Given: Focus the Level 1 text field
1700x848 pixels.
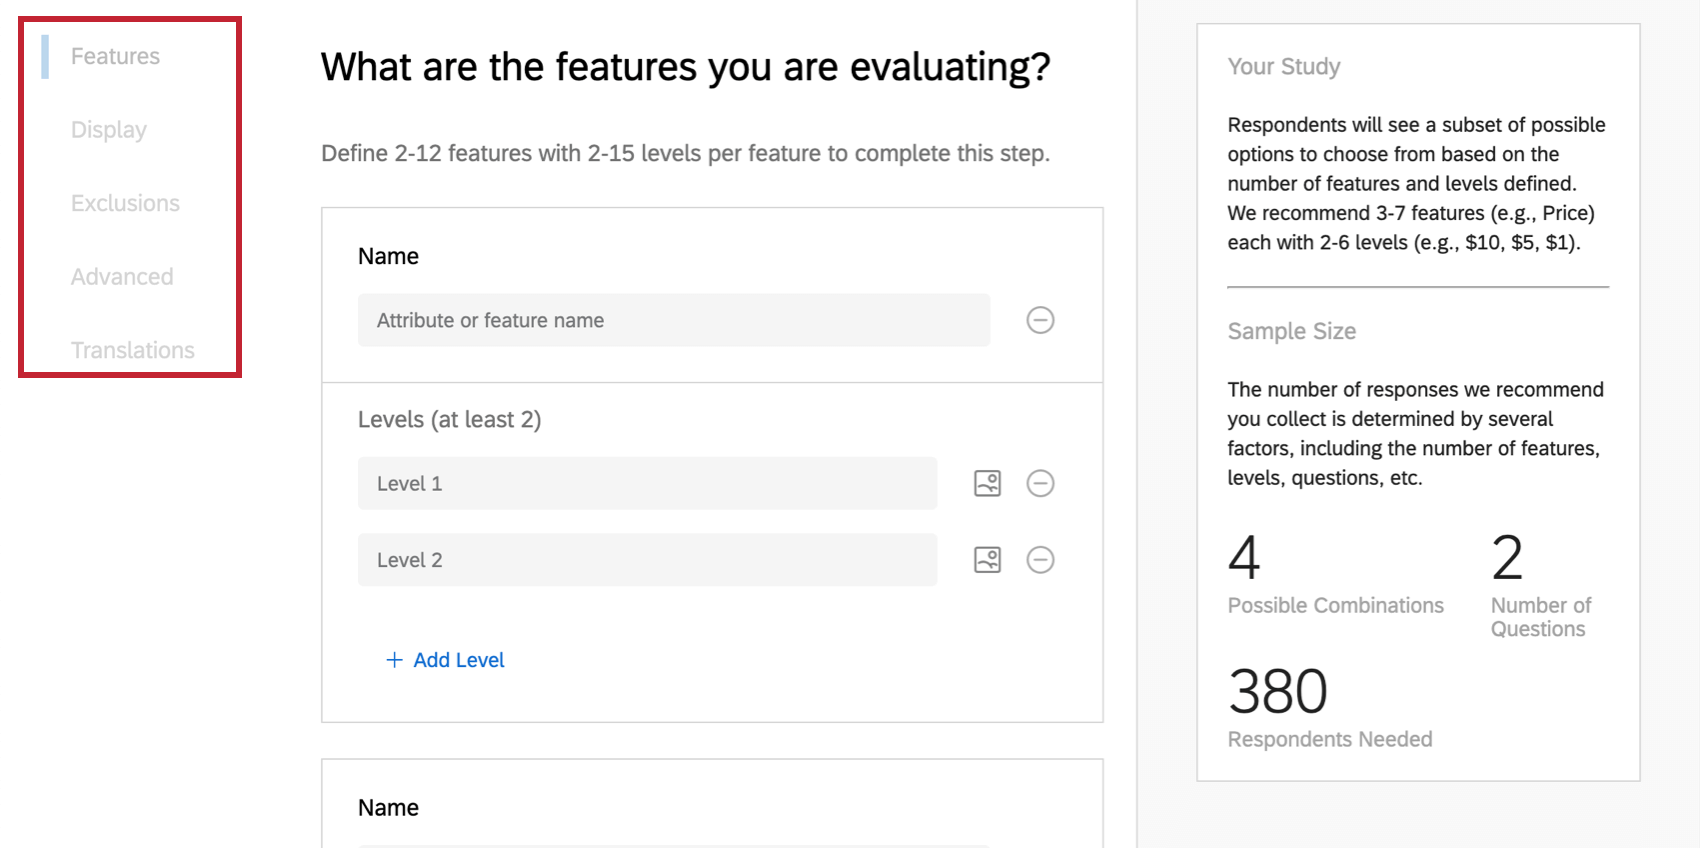Looking at the screenshot, I should click(647, 483).
